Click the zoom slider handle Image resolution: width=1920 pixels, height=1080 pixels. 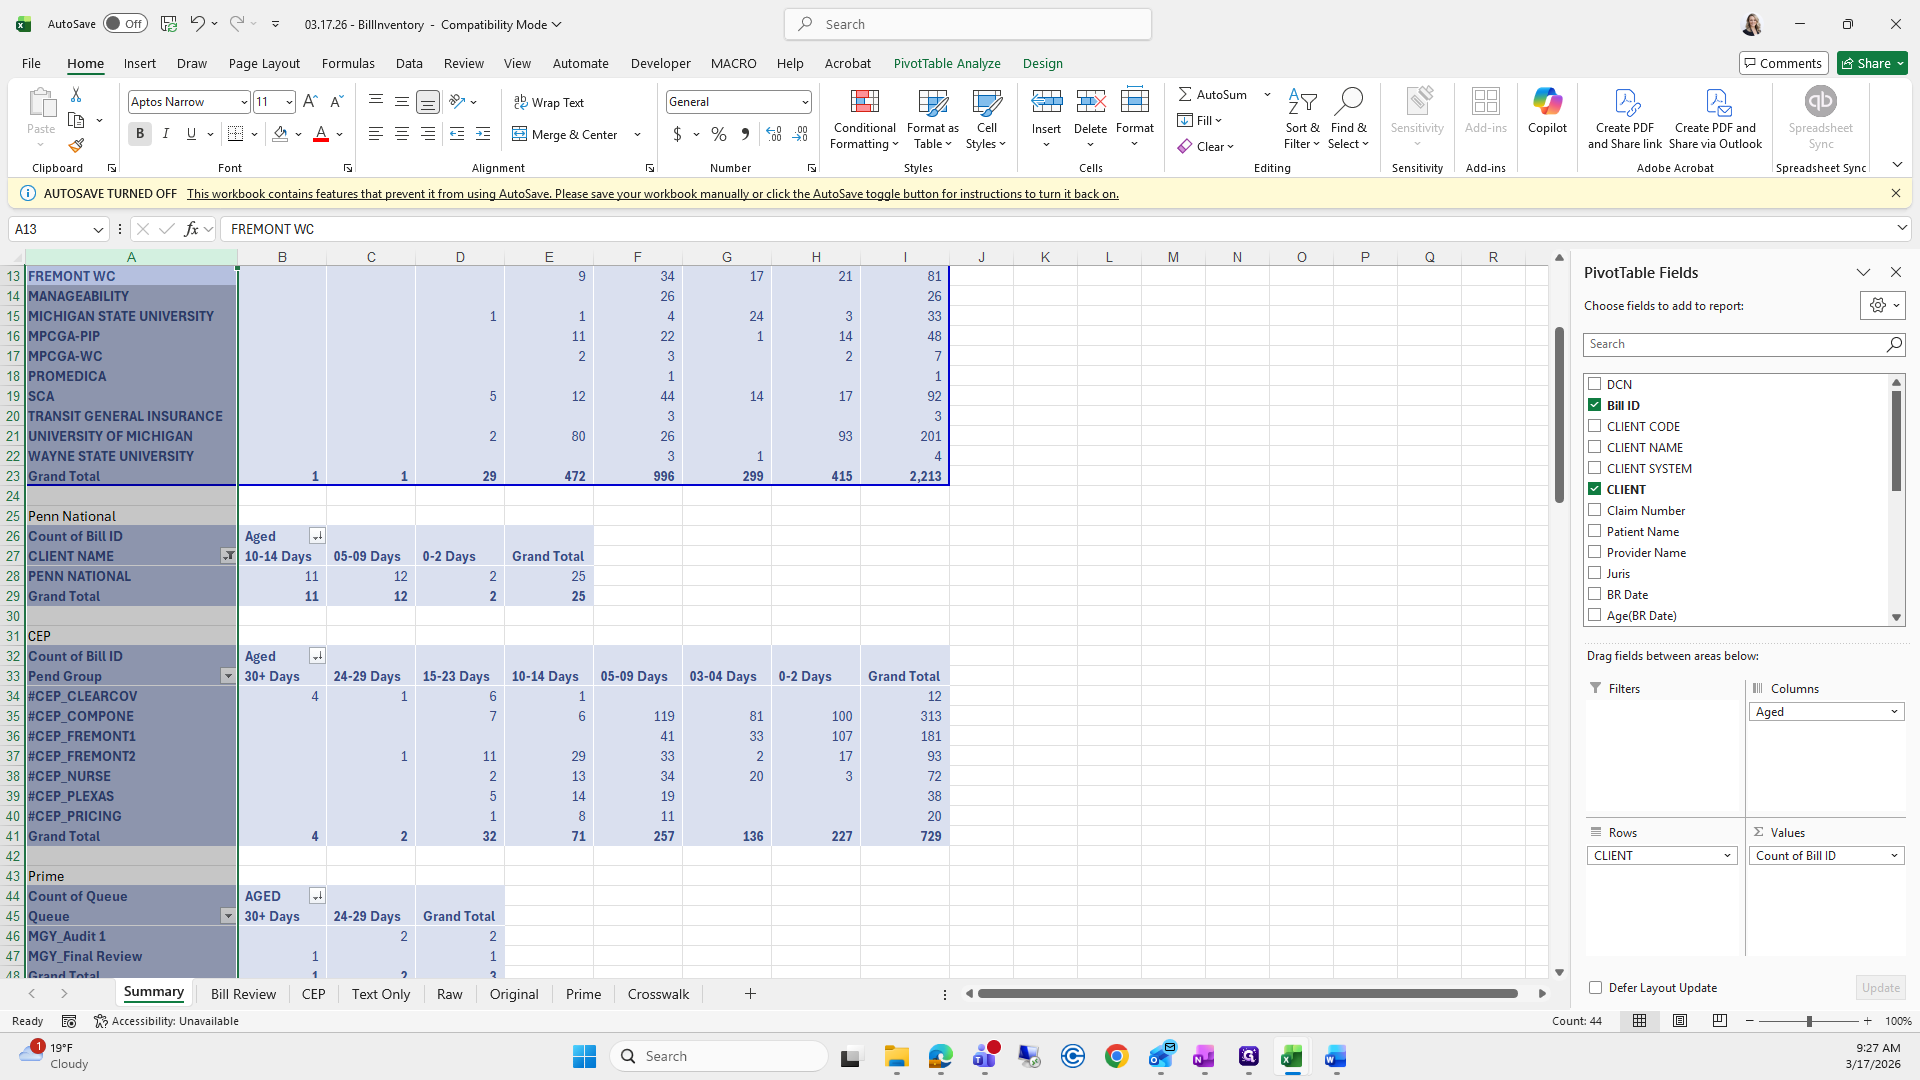pos(1808,1021)
